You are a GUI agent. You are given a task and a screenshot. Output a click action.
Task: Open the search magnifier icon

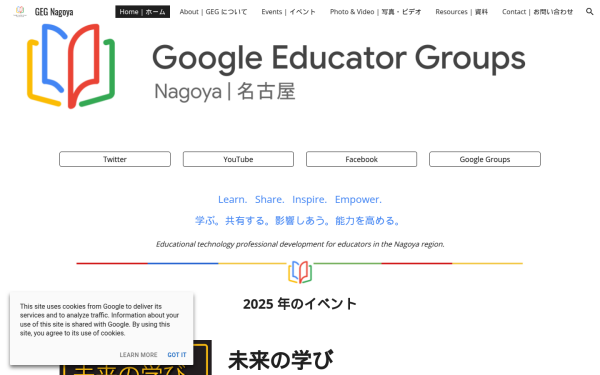point(589,11)
